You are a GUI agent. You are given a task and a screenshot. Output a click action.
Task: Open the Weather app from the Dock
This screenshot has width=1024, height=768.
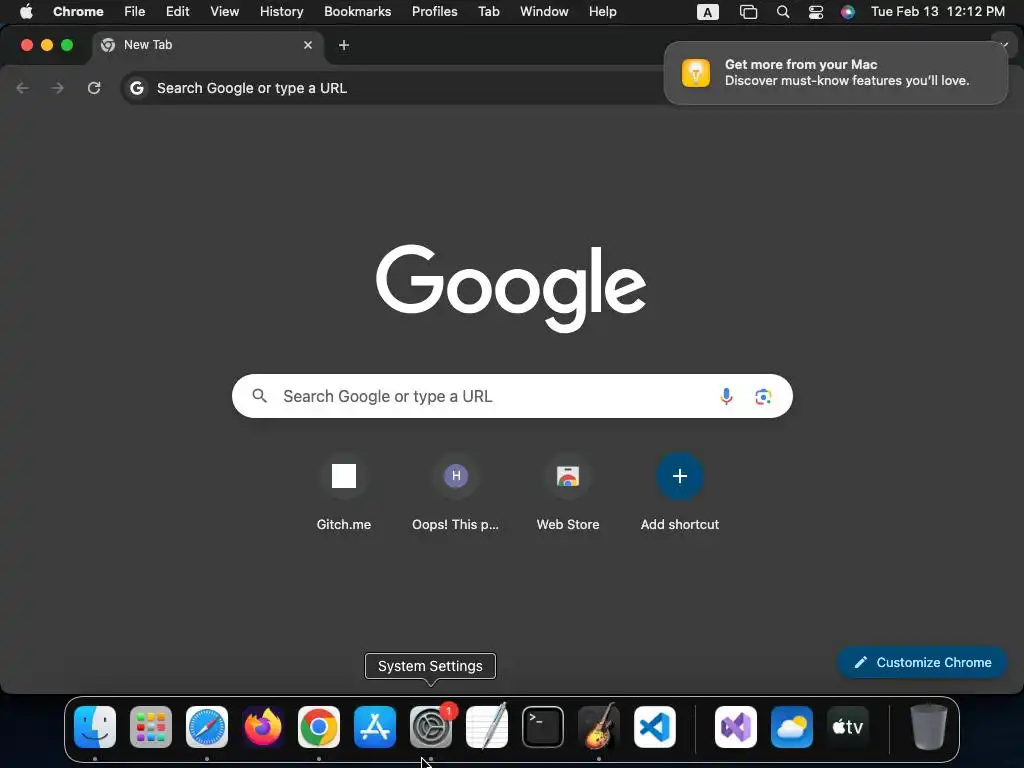(792, 727)
